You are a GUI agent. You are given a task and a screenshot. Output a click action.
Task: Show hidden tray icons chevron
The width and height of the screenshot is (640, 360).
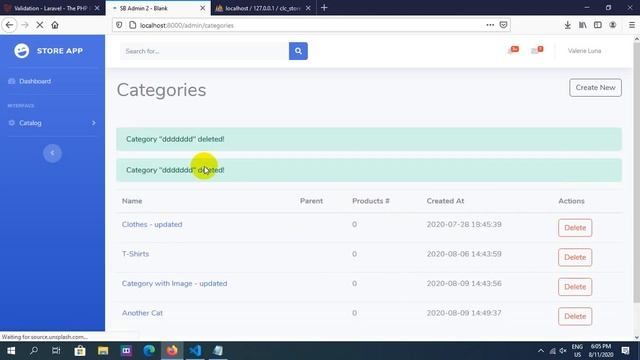541,351
